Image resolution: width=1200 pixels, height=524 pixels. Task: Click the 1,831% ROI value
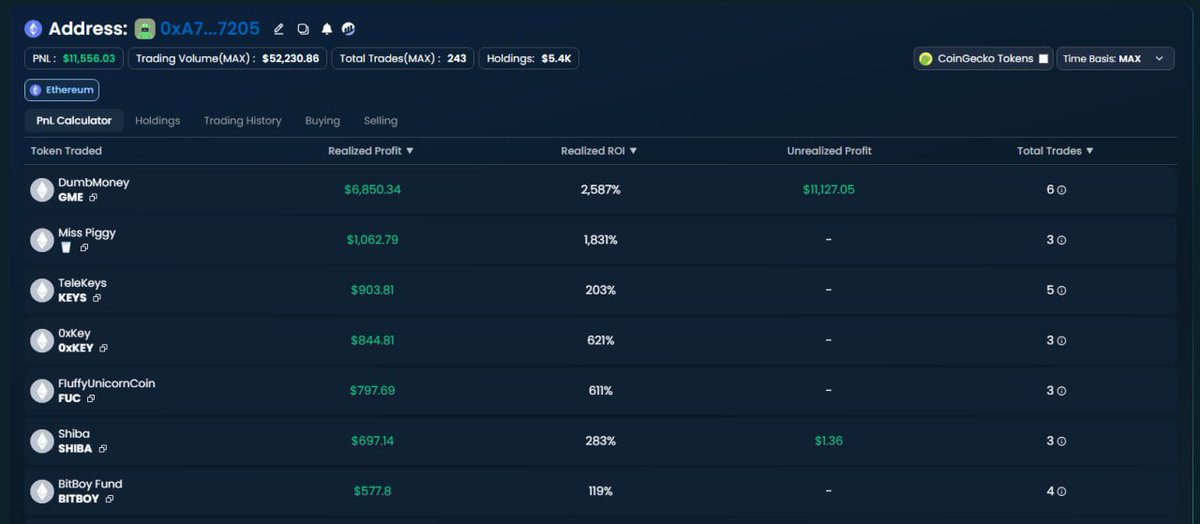[x=600, y=240]
